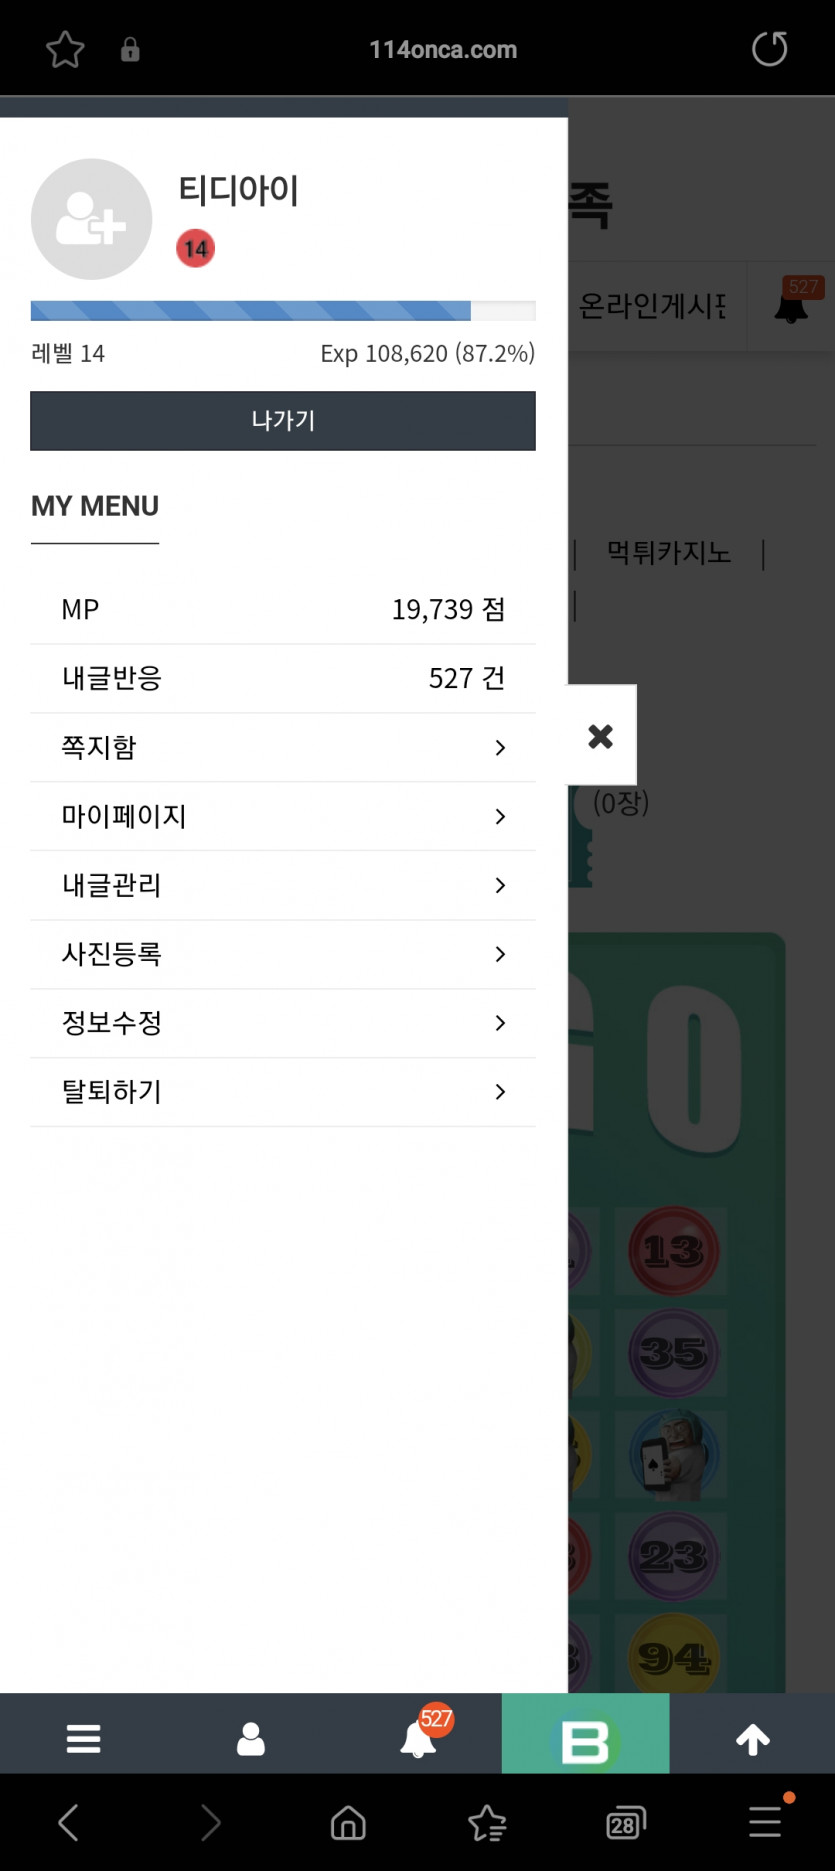Reload the page with the refresh icon
Viewport: 835px width, 1871px height.
(x=769, y=48)
